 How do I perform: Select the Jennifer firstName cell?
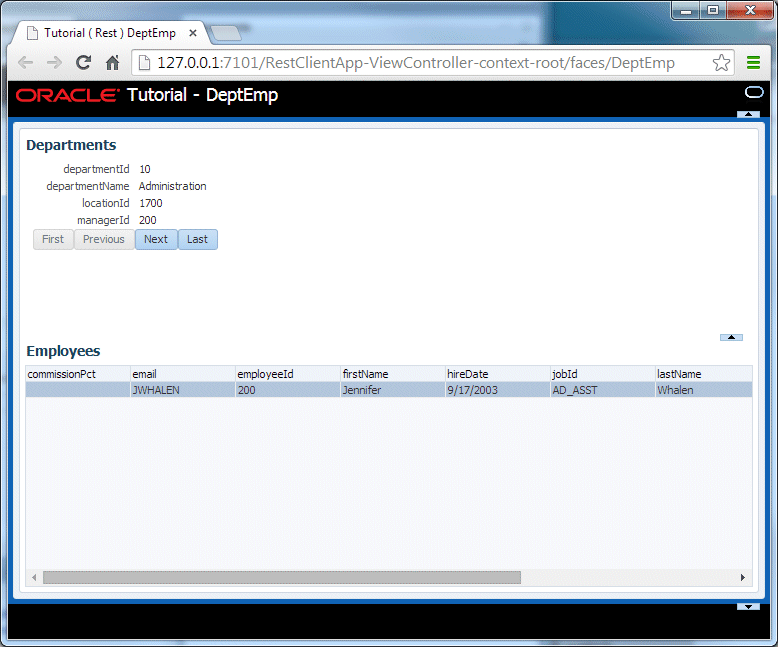[393, 390]
